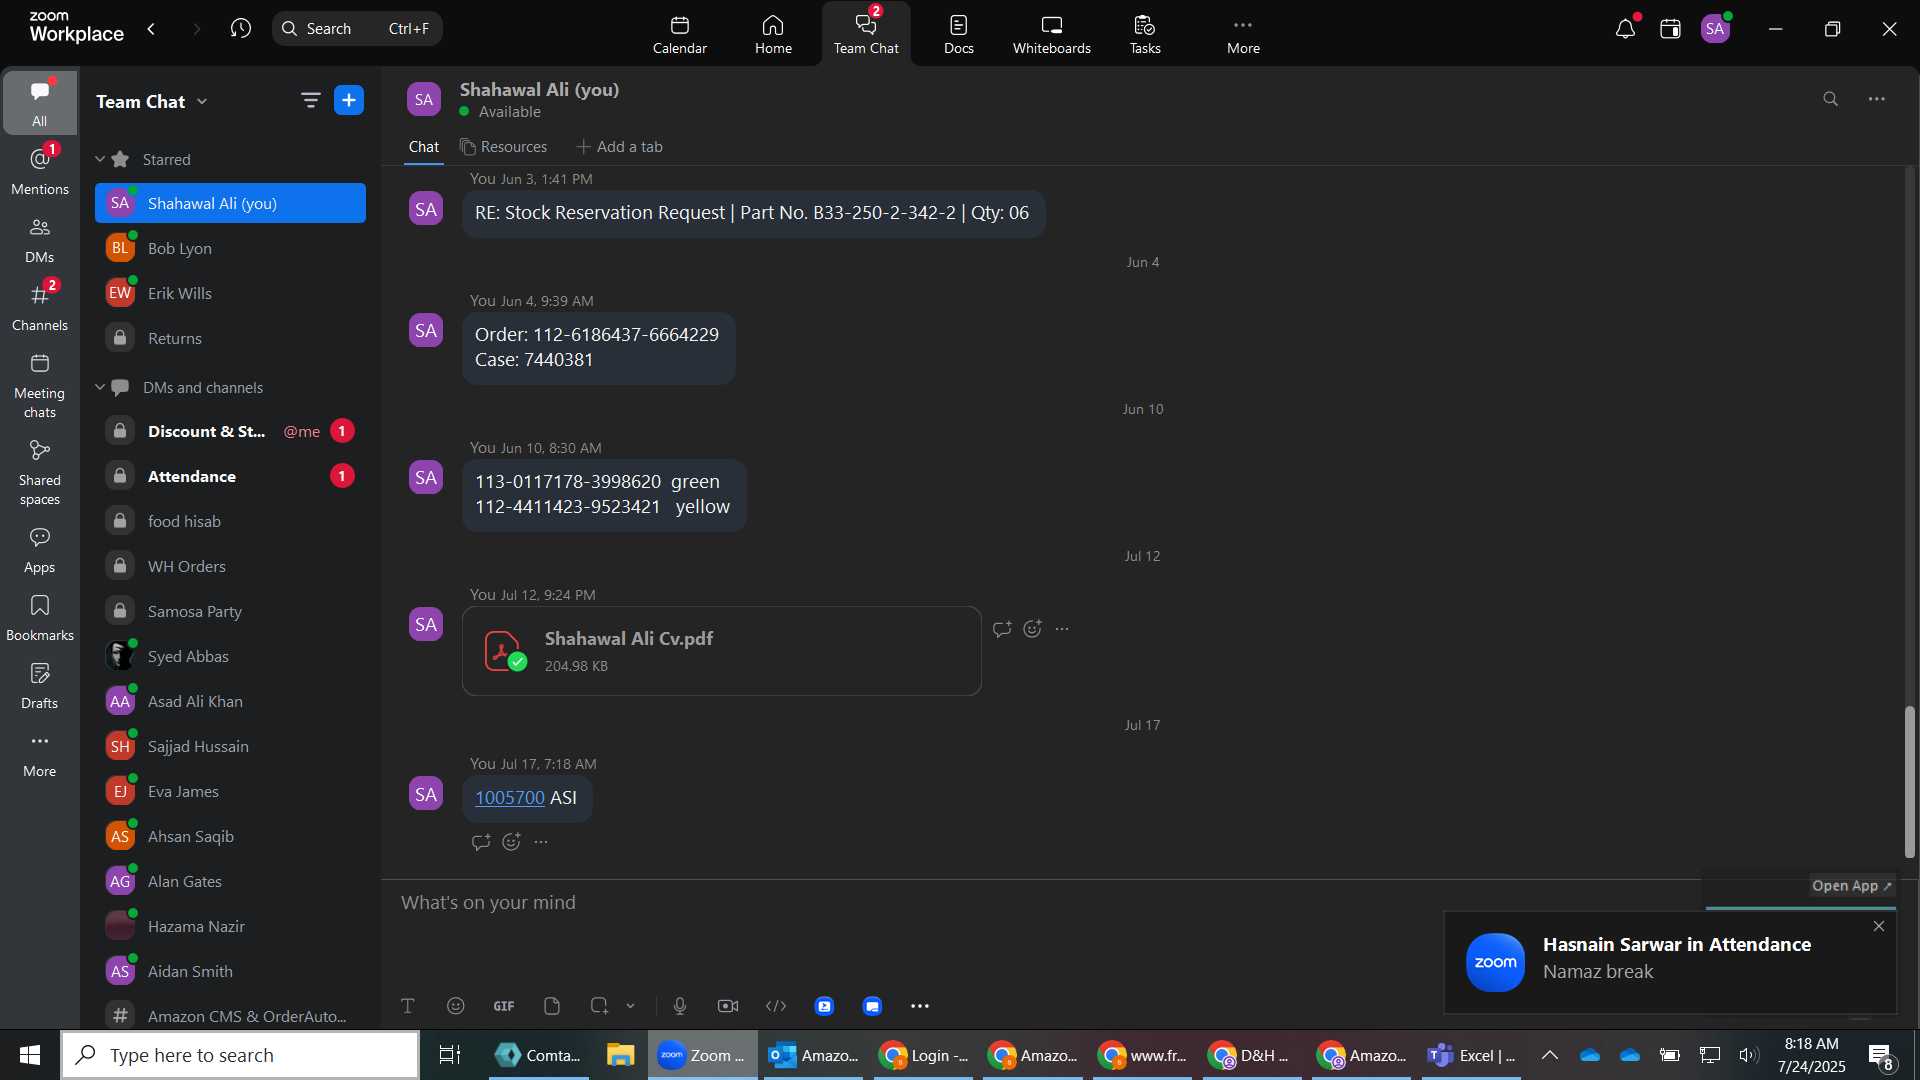This screenshot has height=1080, width=1920.
Task: Open Drafts in the sidebar
Action: click(x=40, y=686)
